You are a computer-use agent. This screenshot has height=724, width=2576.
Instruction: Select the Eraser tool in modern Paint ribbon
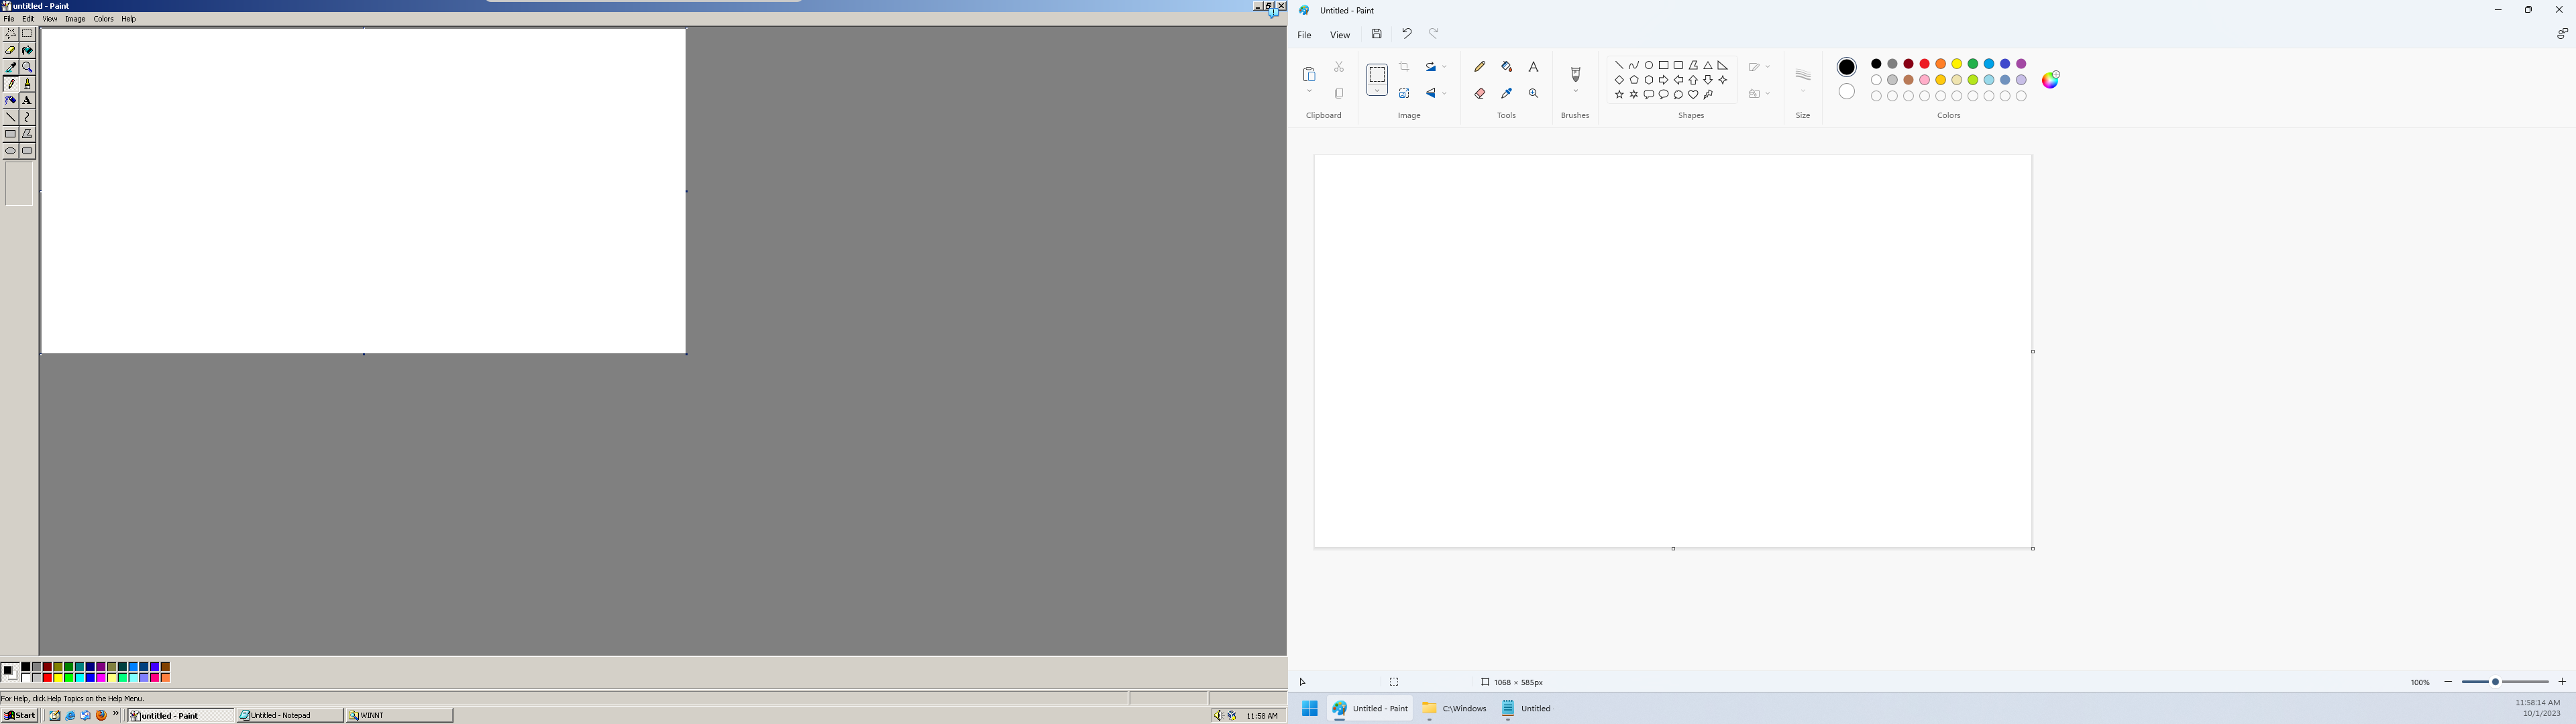(x=1480, y=94)
